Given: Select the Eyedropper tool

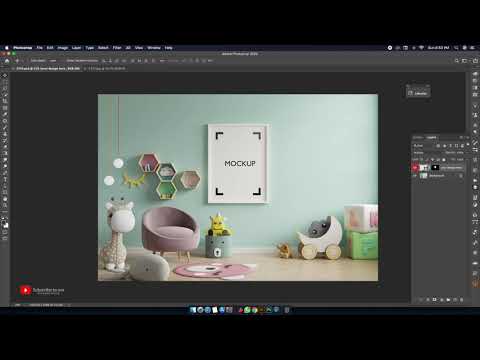Looking at the screenshot, I should tap(5, 114).
